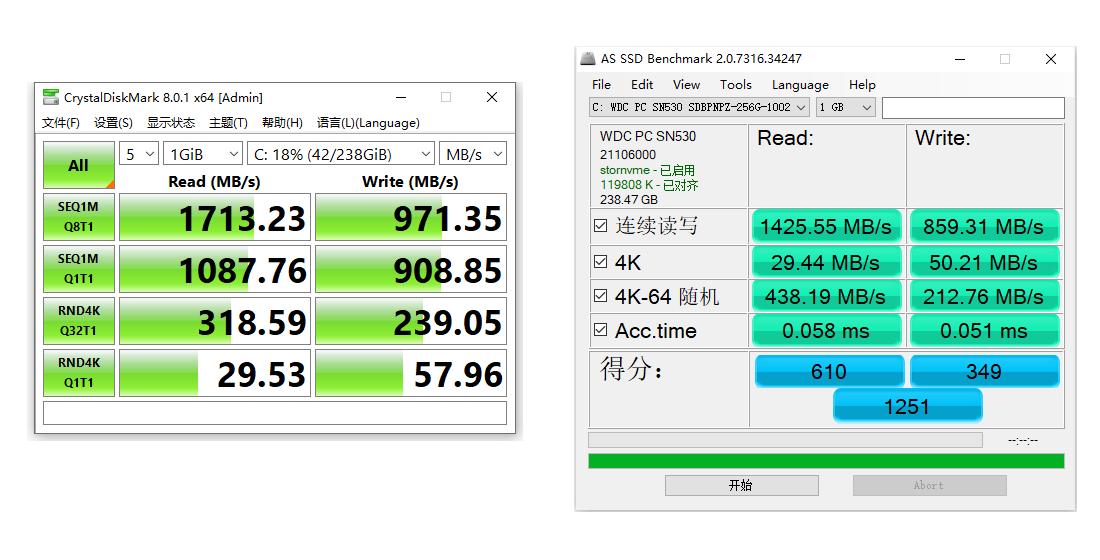Click the grey progress bar above the green one

coord(785,440)
